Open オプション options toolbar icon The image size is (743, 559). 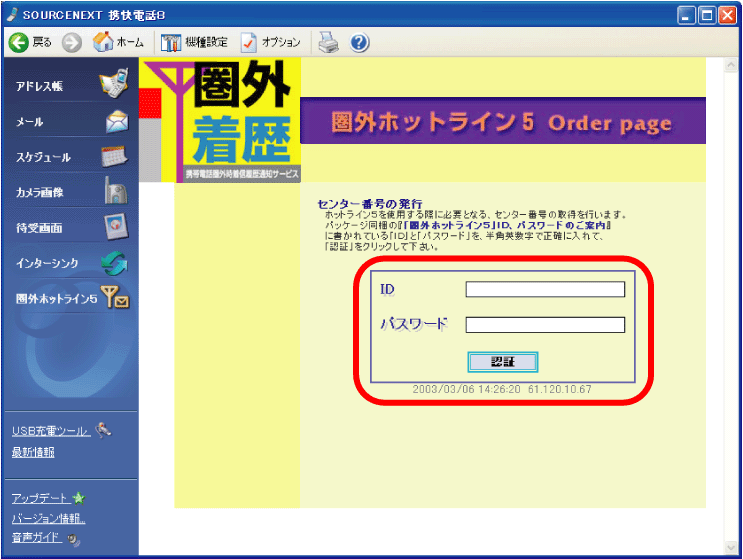click(x=248, y=43)
